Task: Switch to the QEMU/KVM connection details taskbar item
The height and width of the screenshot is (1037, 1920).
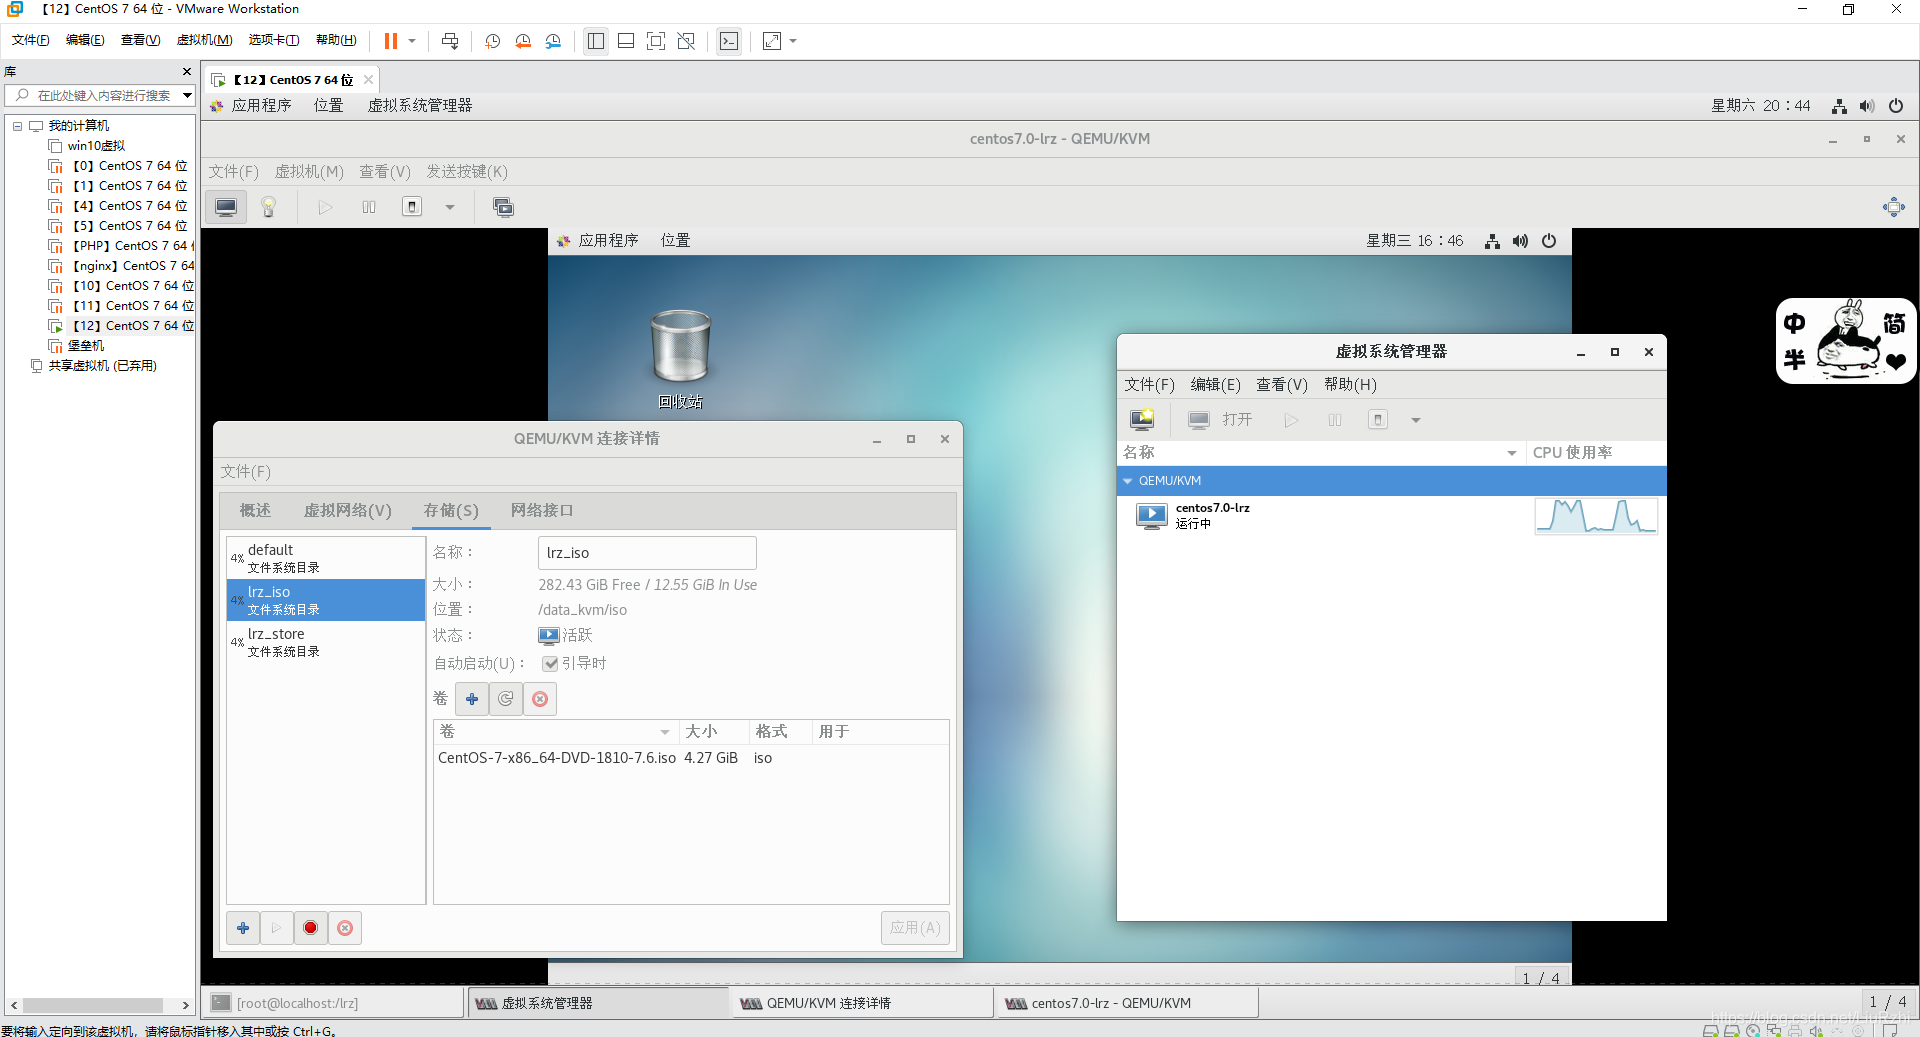Action: click(x=863, y=1003)
